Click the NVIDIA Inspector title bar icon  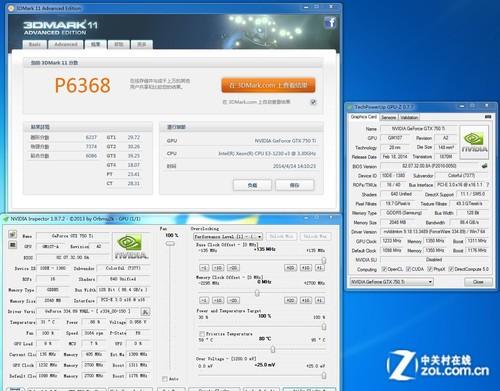6,219
